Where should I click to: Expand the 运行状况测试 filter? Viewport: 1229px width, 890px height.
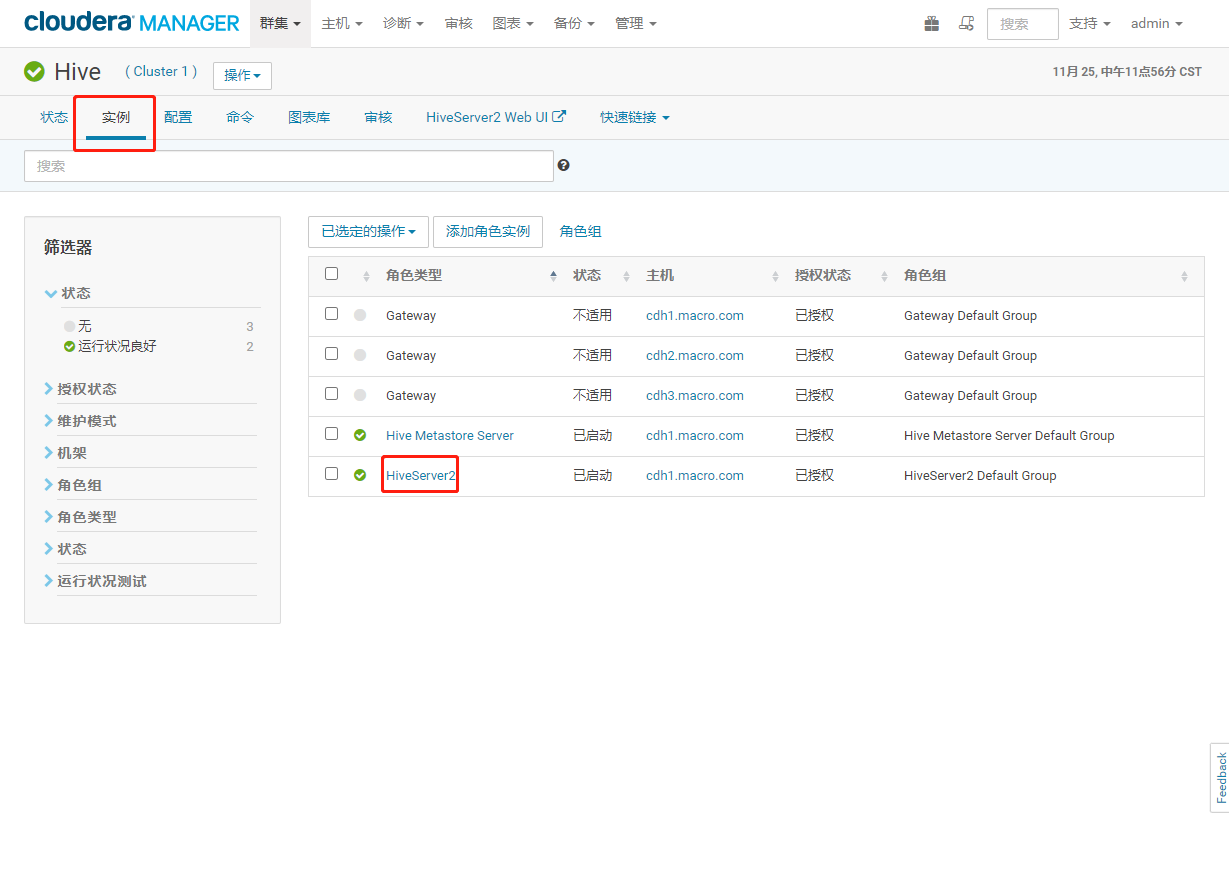[x=96, y=581]
